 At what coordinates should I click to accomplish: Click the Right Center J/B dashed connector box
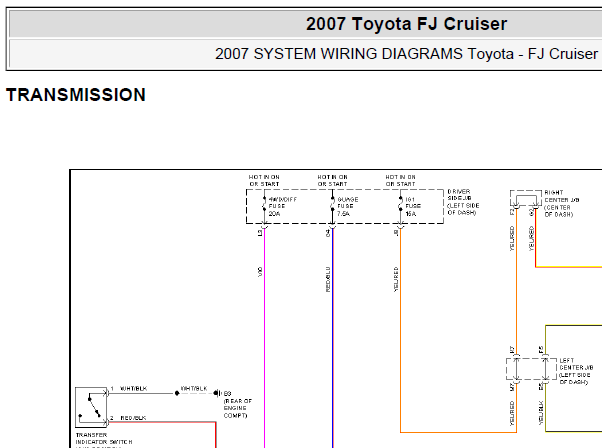[x=526, y=198]
